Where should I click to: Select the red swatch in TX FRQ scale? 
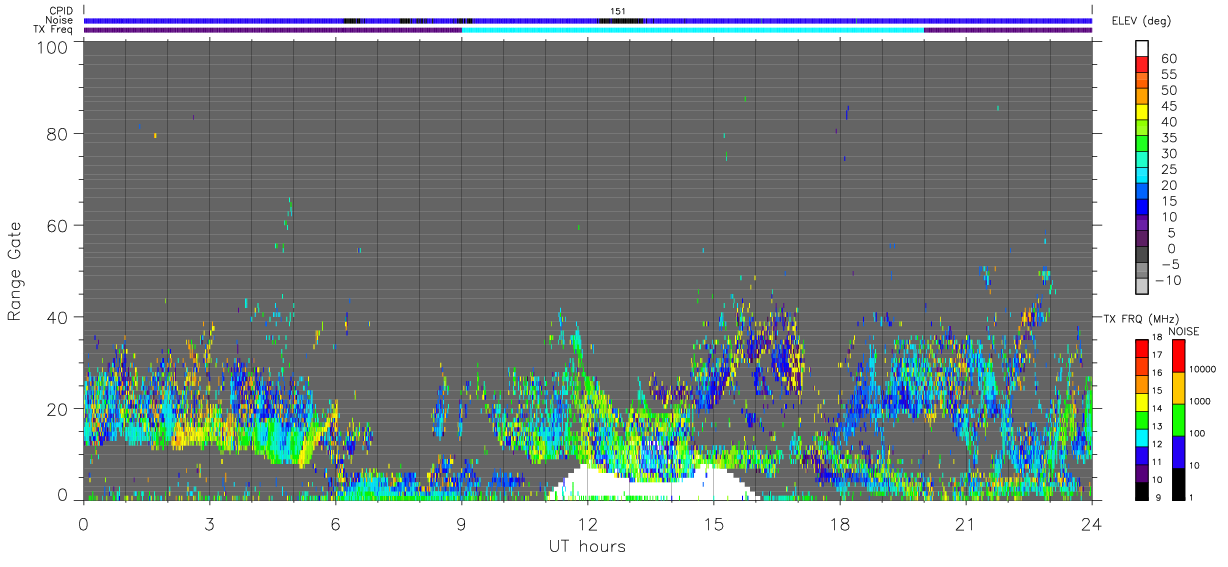tap(1142, 348)
